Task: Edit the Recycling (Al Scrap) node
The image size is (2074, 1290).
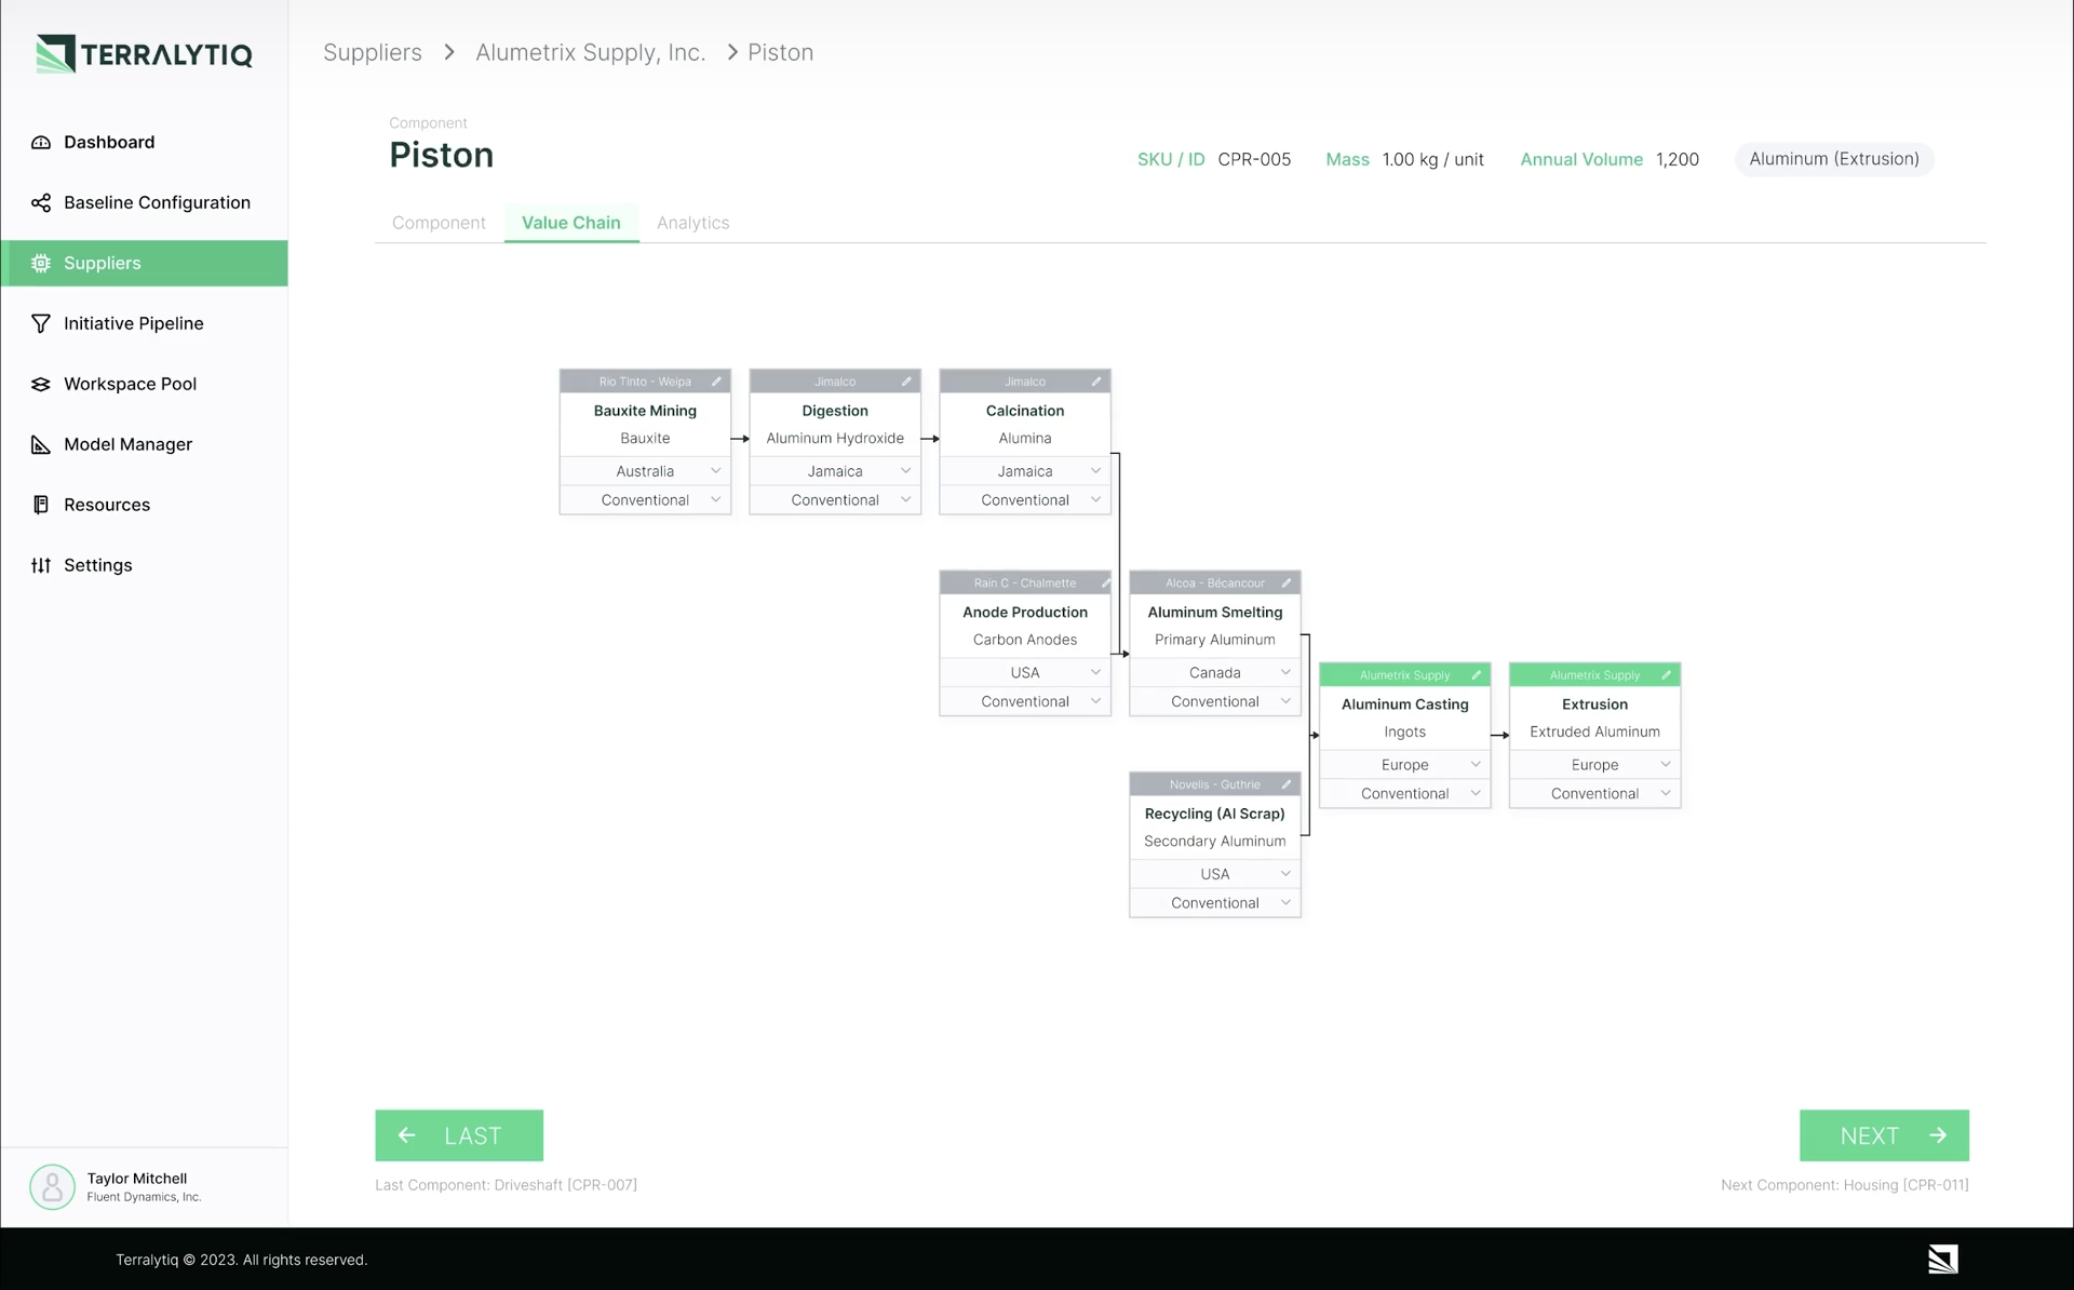Action: pos(1286,784)
